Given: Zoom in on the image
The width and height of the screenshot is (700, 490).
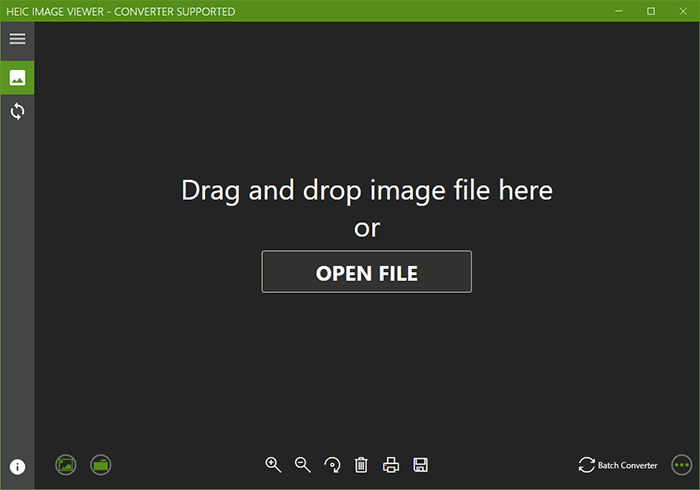Looking at the screenshot, I should click(x=272, y=464).
